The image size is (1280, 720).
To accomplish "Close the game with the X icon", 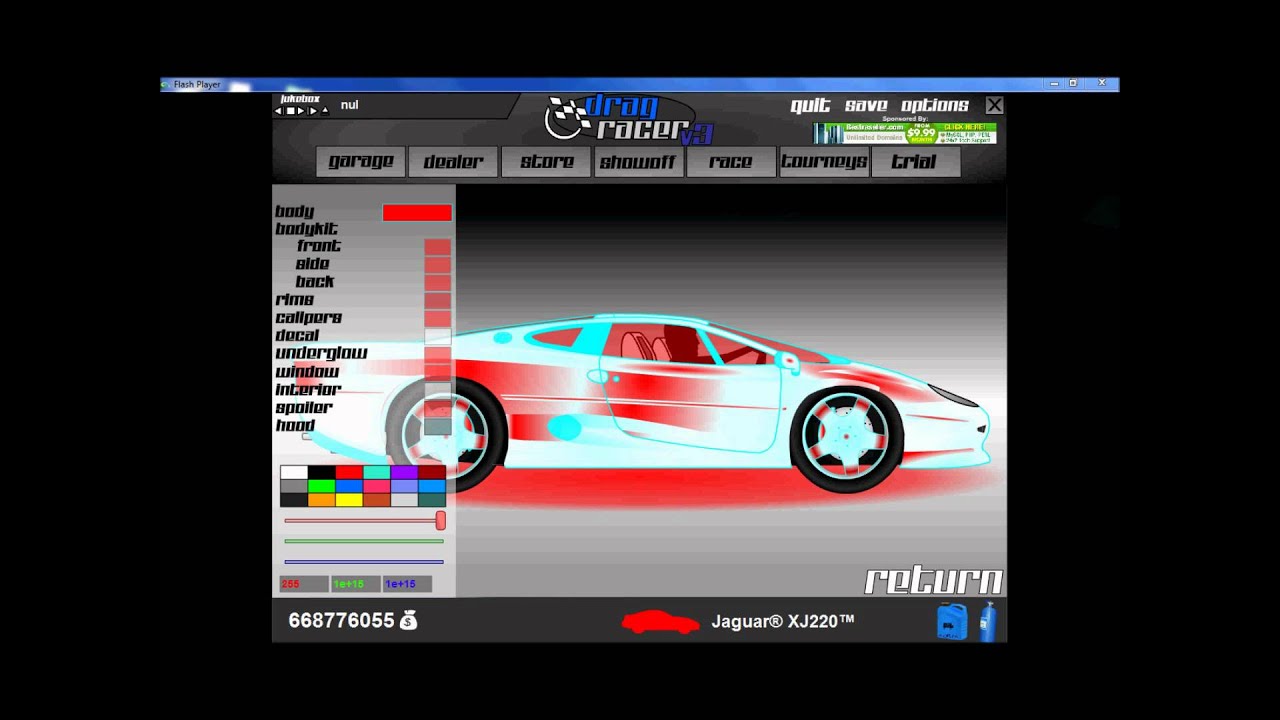I will pyautogui.click(x=994, y=105).
